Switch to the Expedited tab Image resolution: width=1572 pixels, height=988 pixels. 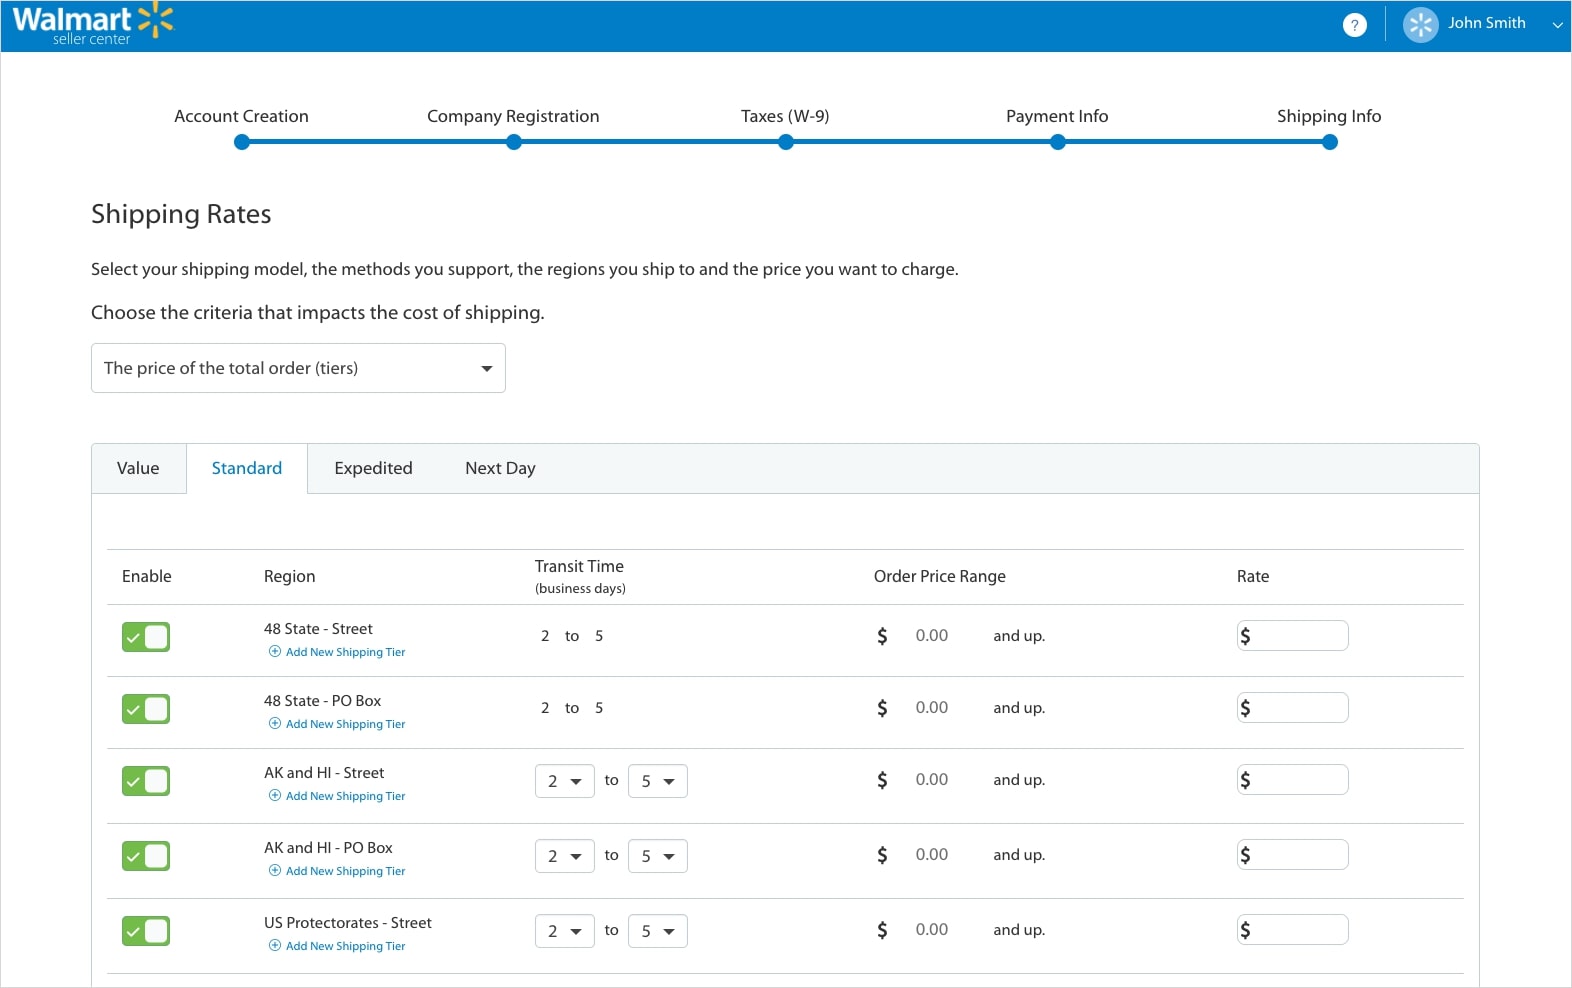point(373,468)
